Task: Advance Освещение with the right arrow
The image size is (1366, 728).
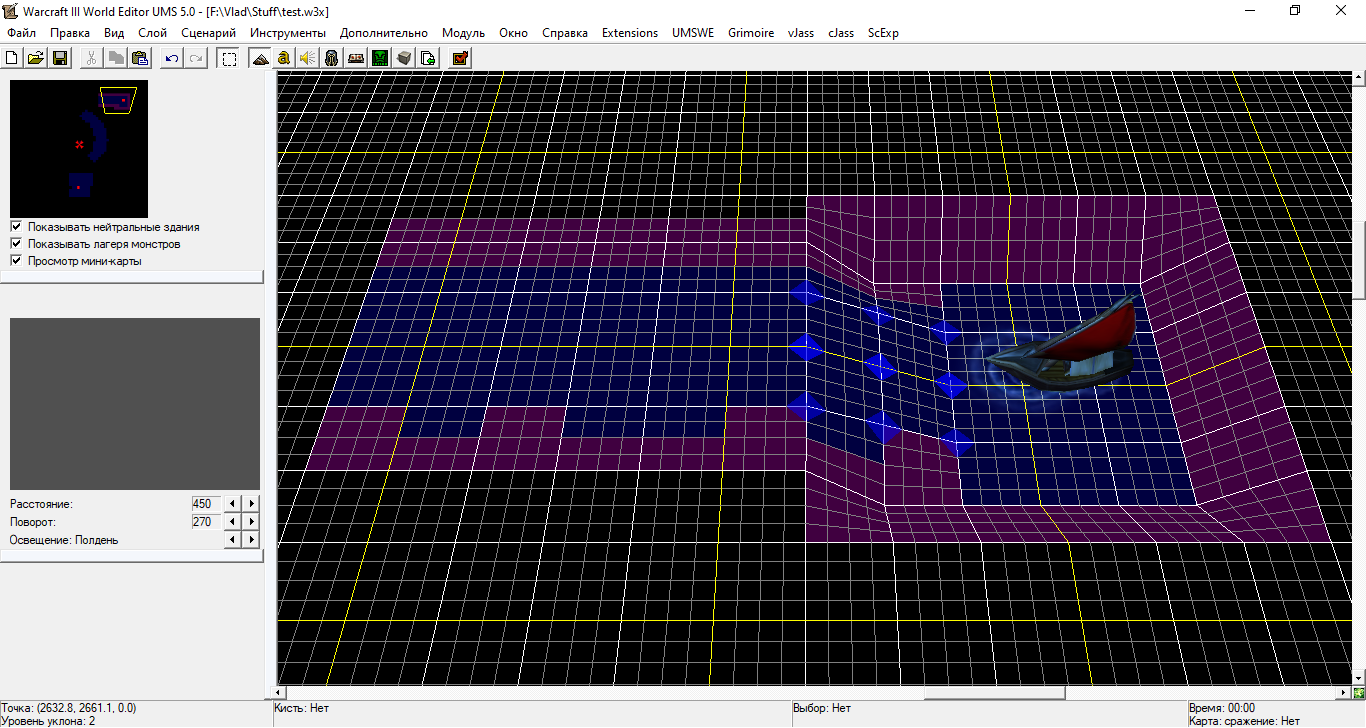Action: point(252,540)
